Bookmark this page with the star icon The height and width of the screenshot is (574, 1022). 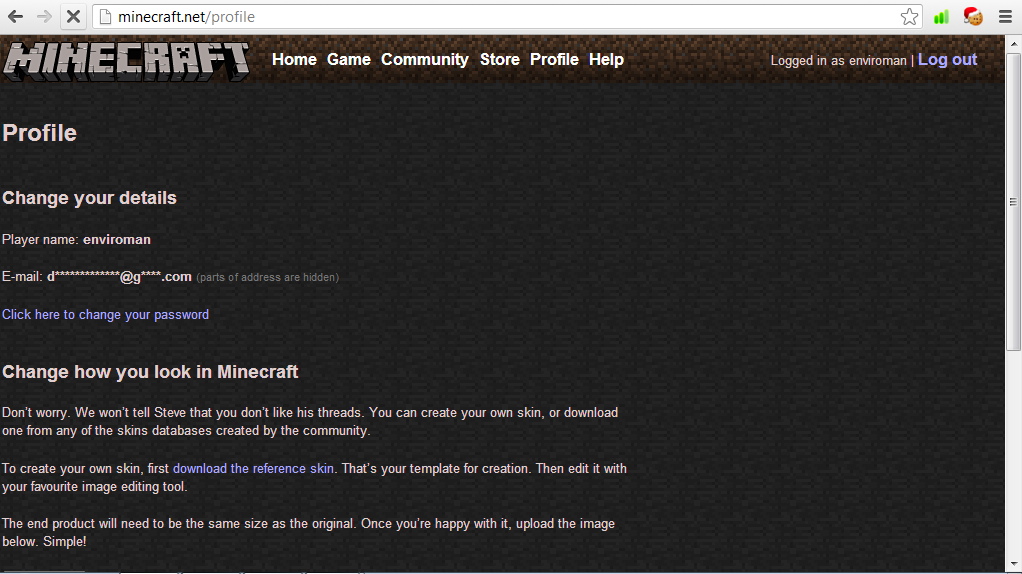coord(909,16)
